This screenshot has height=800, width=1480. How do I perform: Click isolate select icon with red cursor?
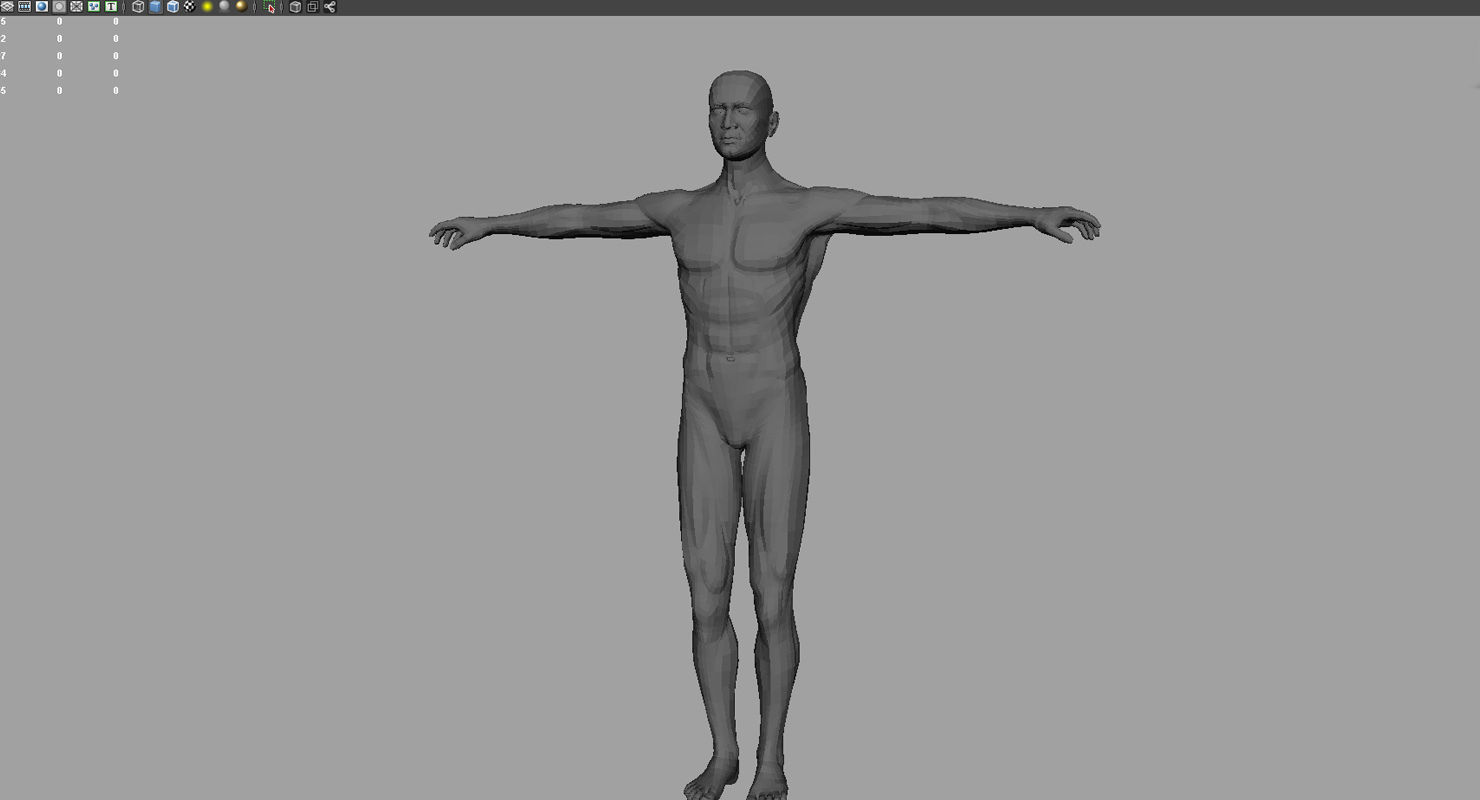point(269,7)
